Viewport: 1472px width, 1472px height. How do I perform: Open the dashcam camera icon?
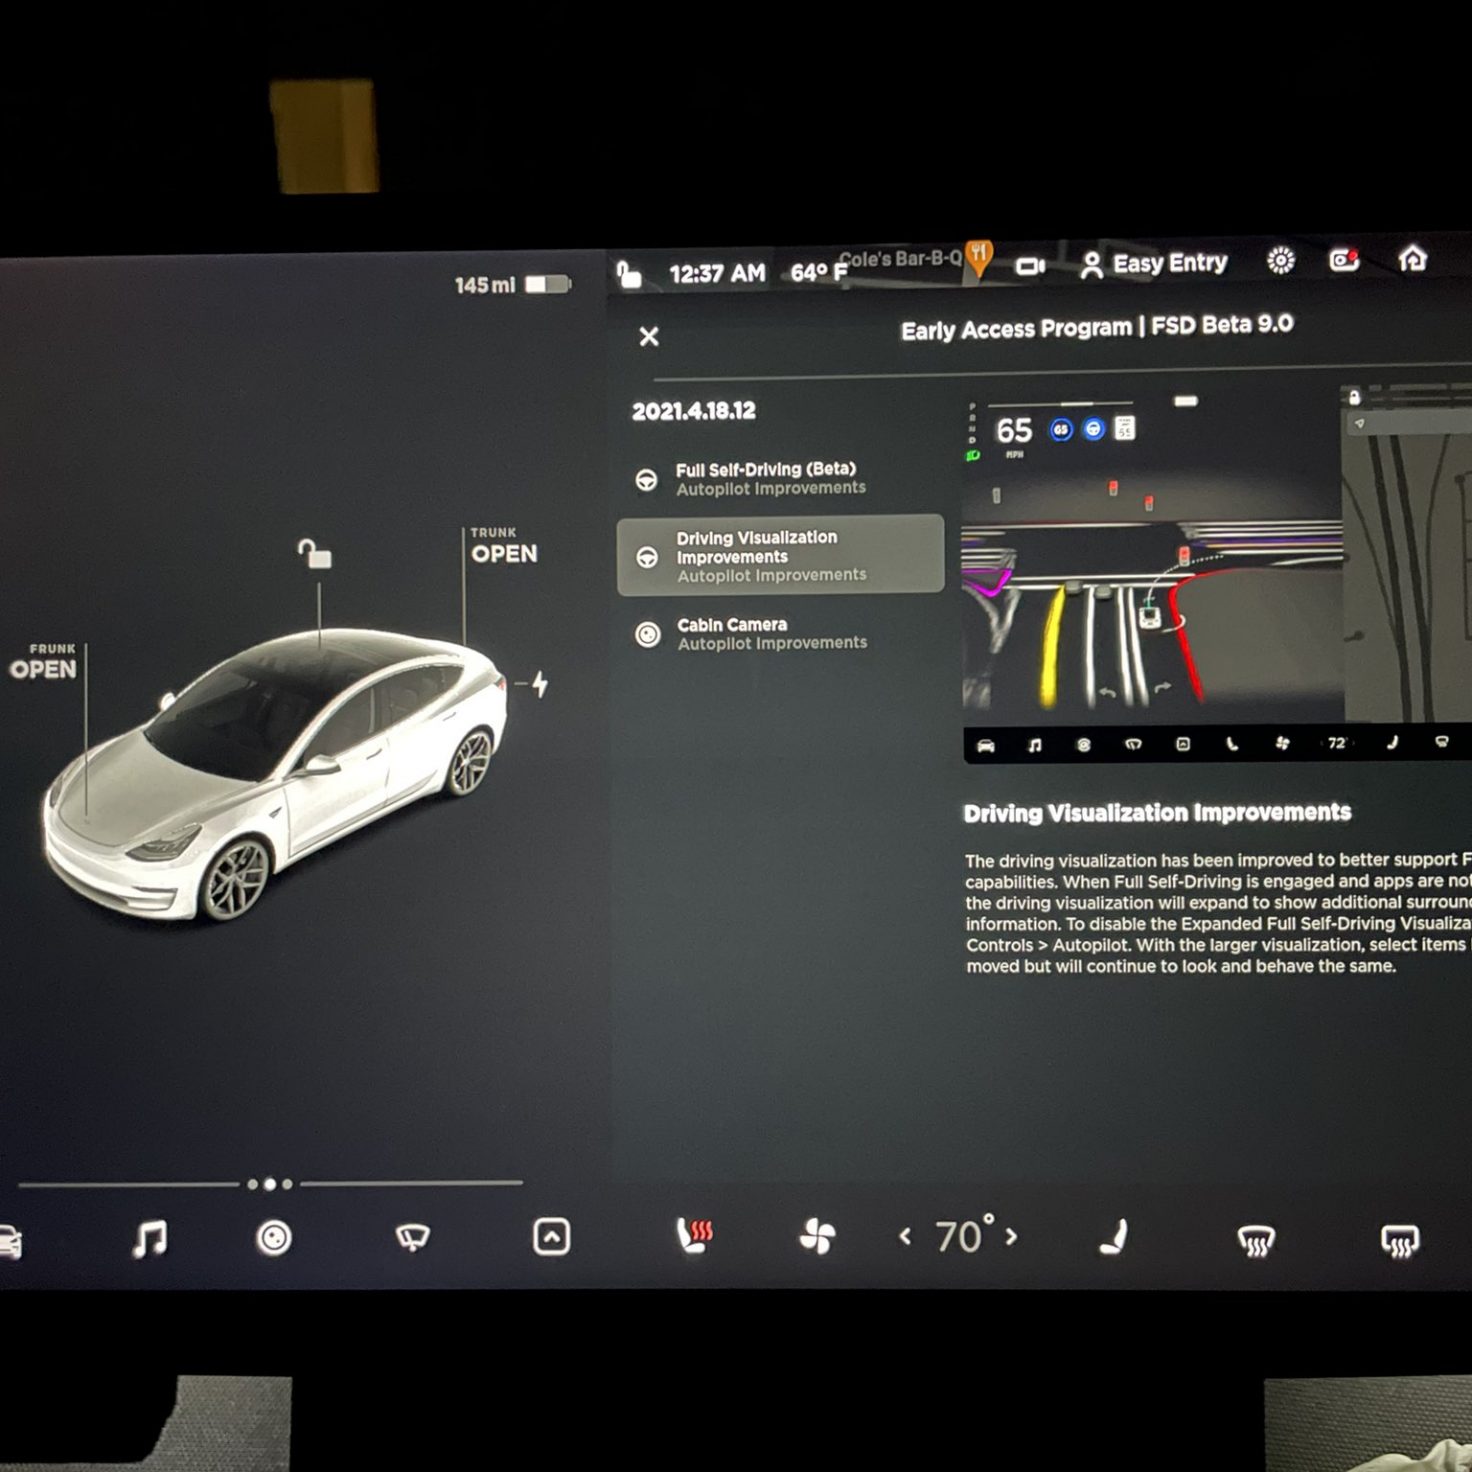[x=1030, y=266]
